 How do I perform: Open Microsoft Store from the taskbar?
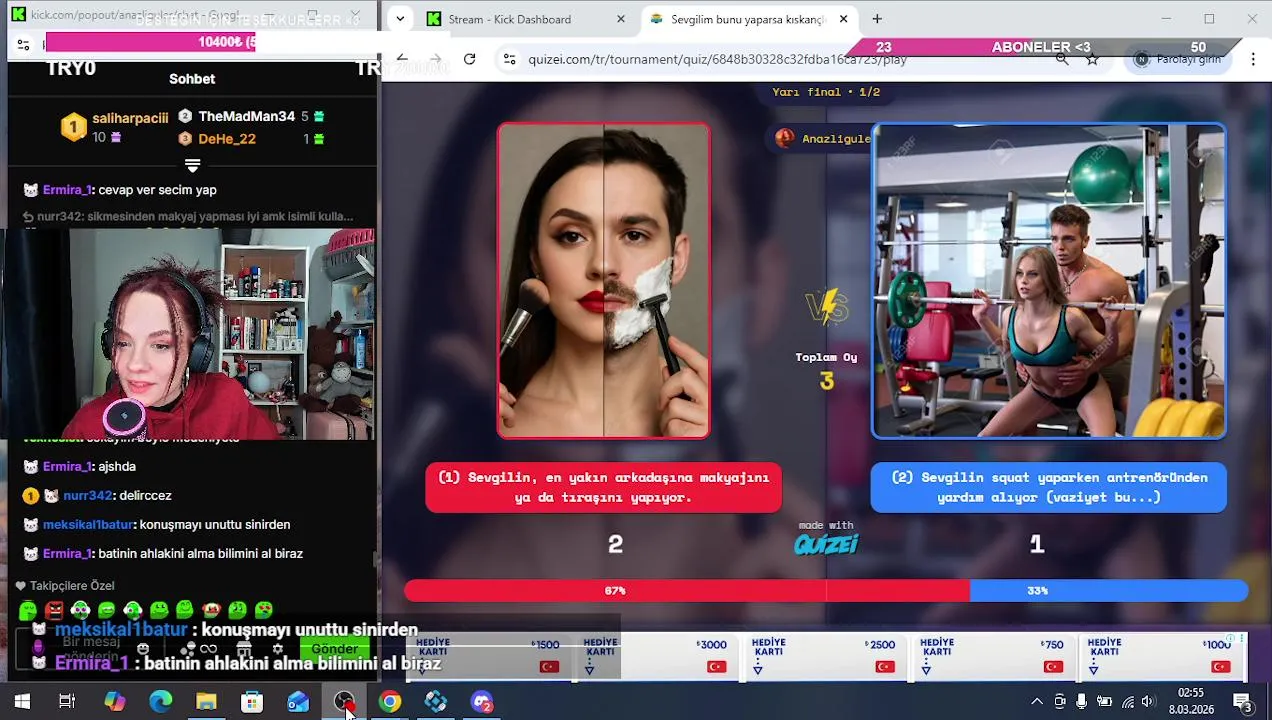(x=252, y=702)
